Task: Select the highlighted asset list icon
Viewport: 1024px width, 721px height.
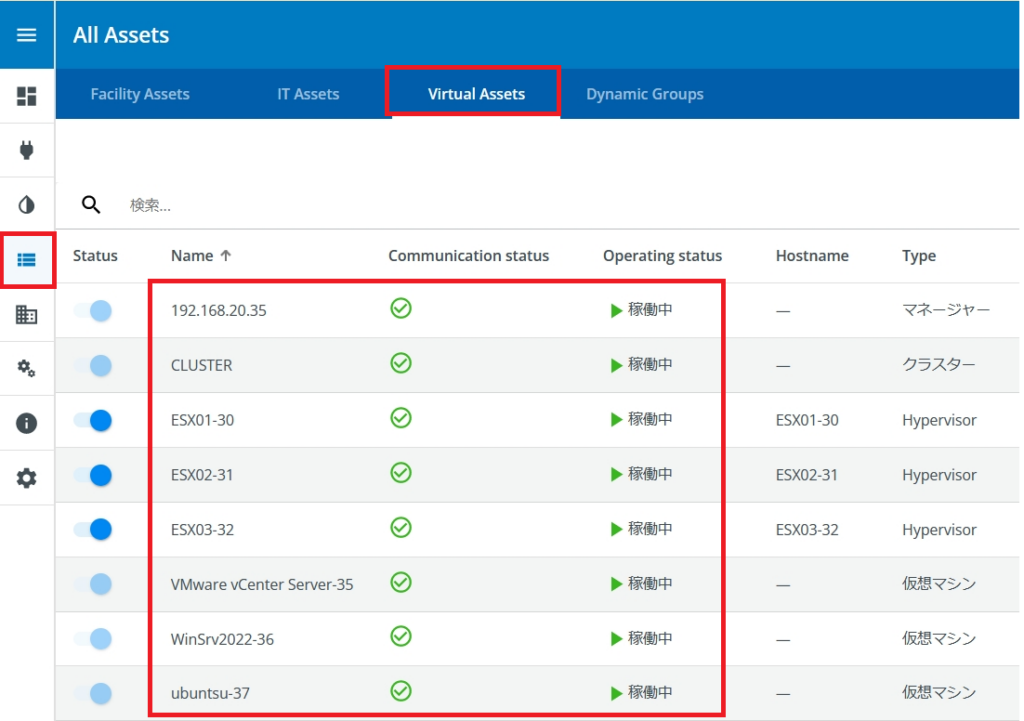Action: coord(27,258)
